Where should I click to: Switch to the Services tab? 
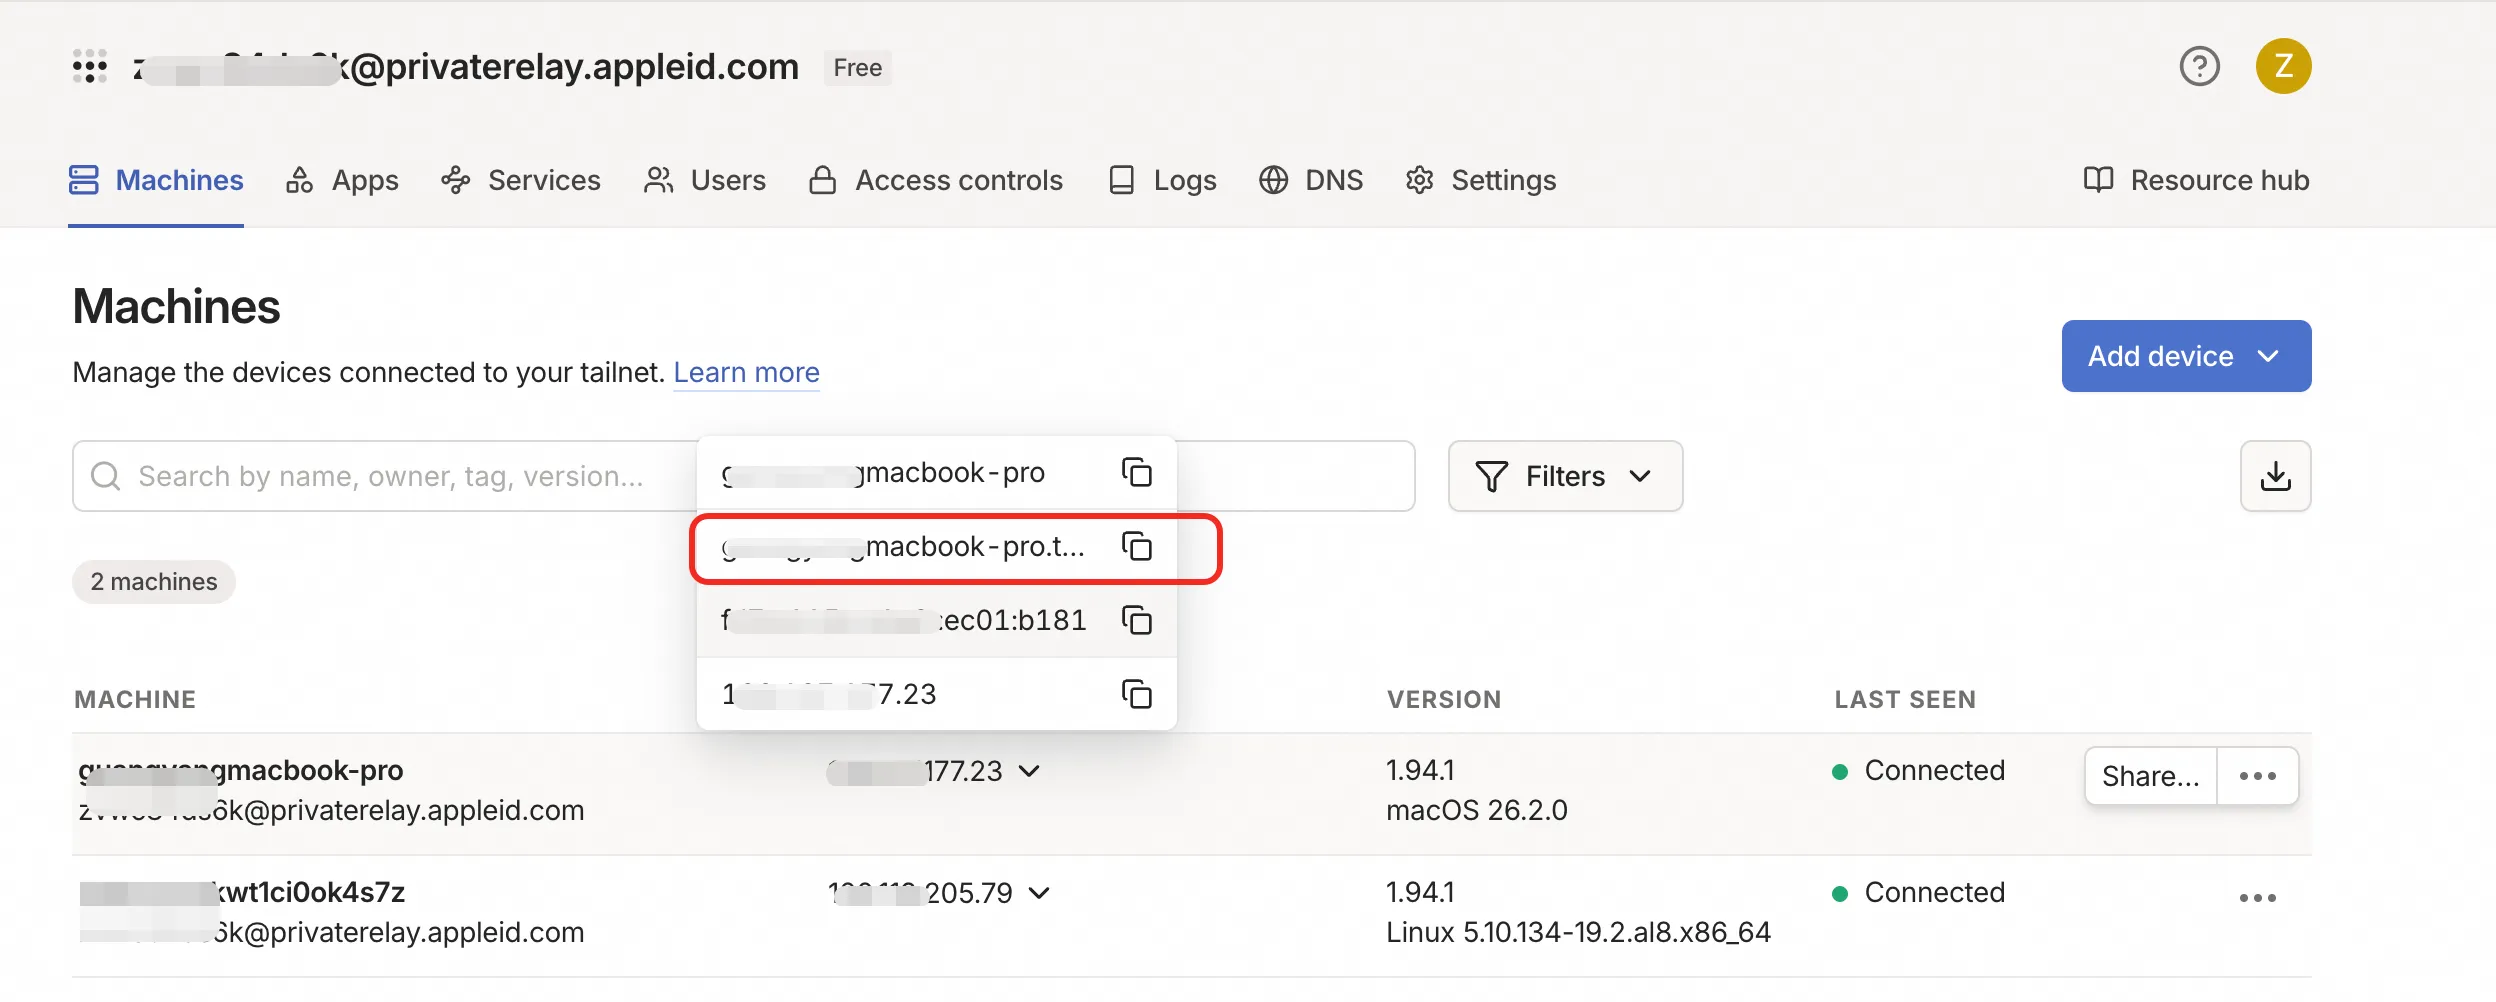click(x=521, y=180)
